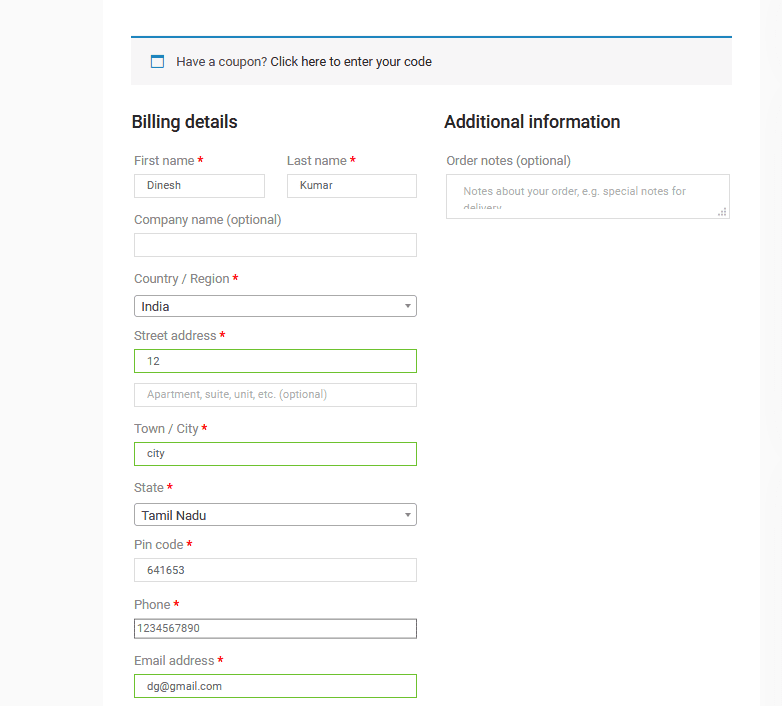Click the empty Company name input
This screenshot has width=782, height=706.
(x=275, y=245)
